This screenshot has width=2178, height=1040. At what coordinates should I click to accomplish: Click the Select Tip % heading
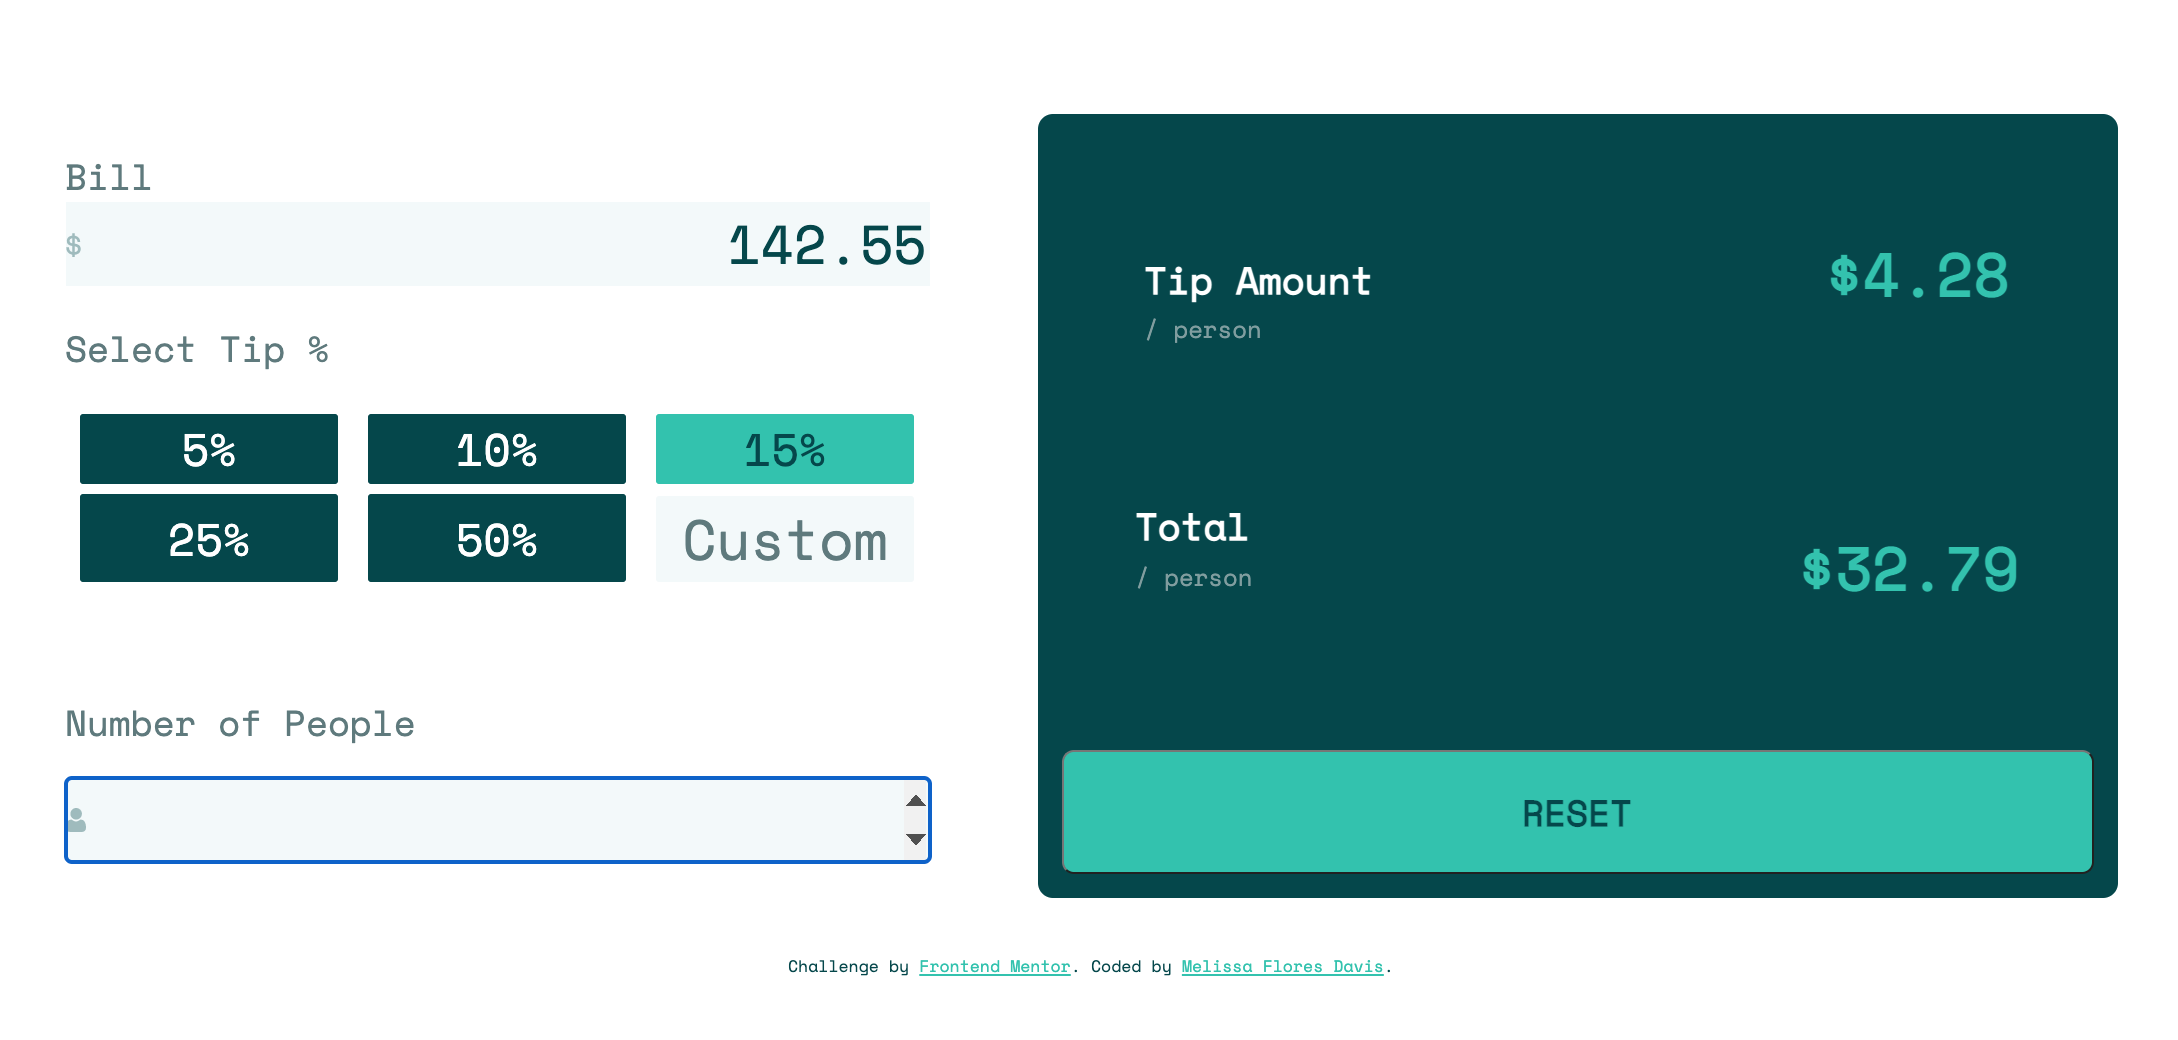[x=197, y=350]
